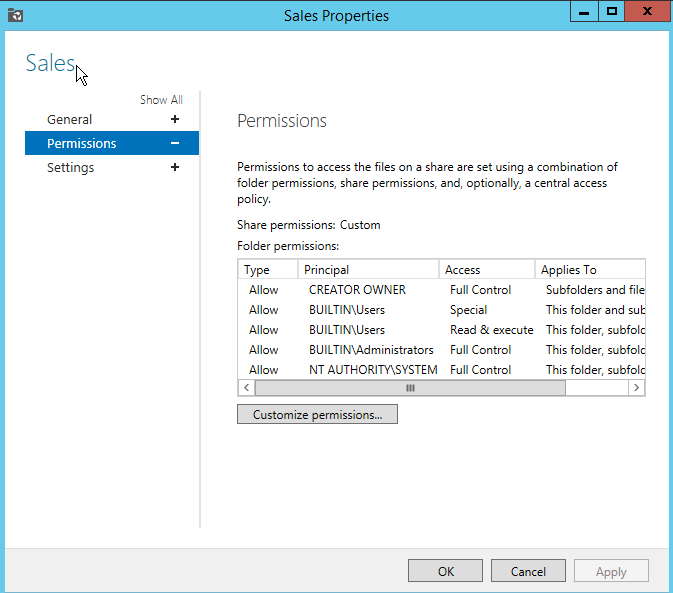673x593 pixels.
Task: Select the Permissions navigation item
Action: coord(82,144)
